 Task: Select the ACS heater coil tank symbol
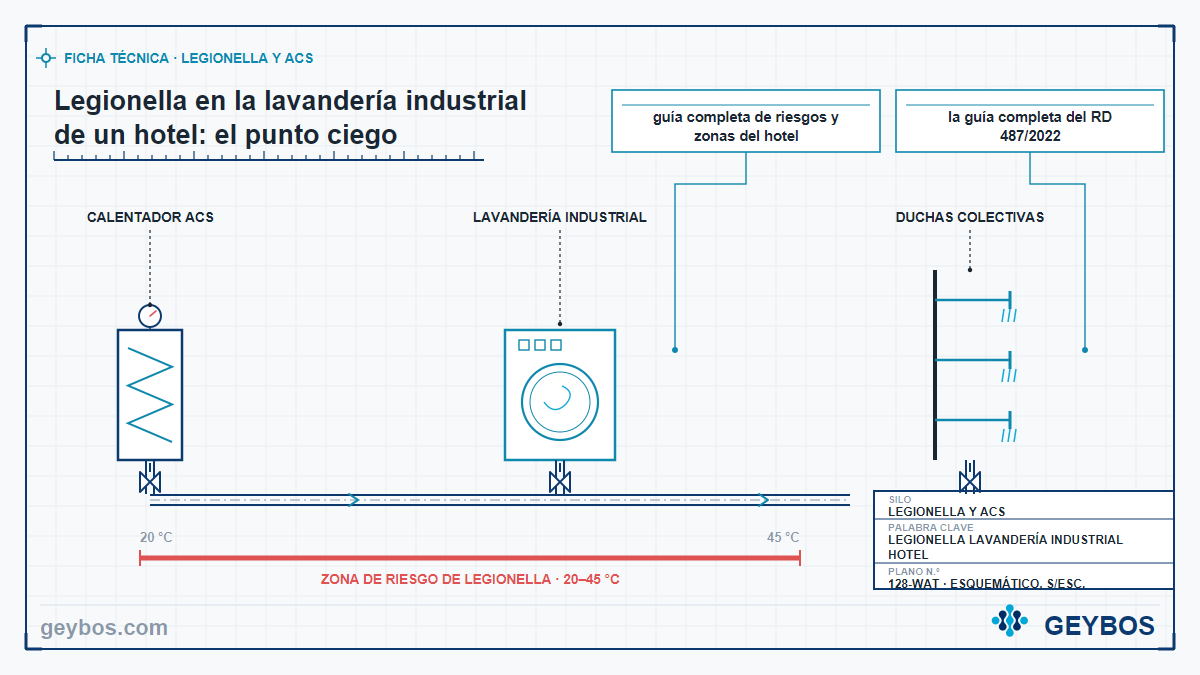click(x=150, y=394)
